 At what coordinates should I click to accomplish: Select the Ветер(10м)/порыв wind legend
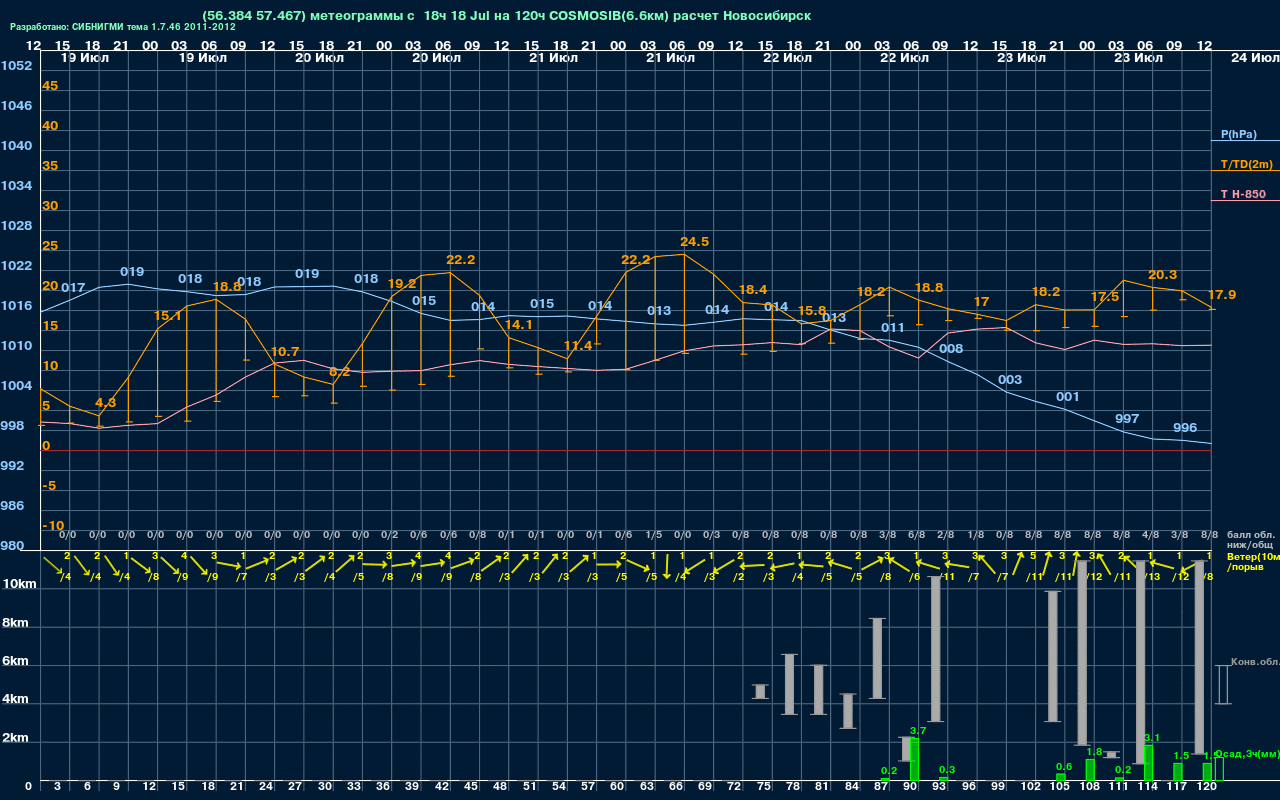[1253, 561]
